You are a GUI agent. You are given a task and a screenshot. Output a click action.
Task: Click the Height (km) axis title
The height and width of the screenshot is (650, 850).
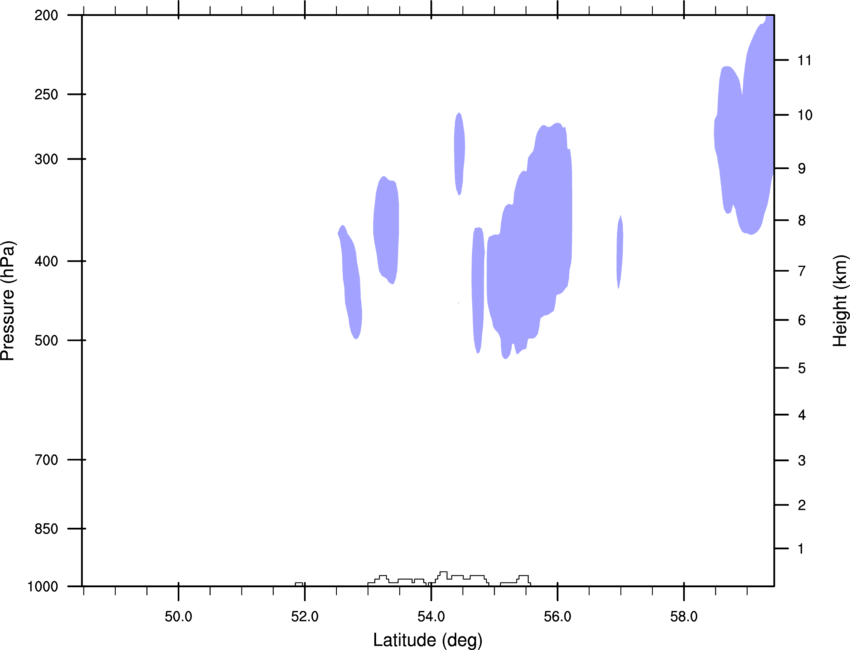click(x=840, y=300)
